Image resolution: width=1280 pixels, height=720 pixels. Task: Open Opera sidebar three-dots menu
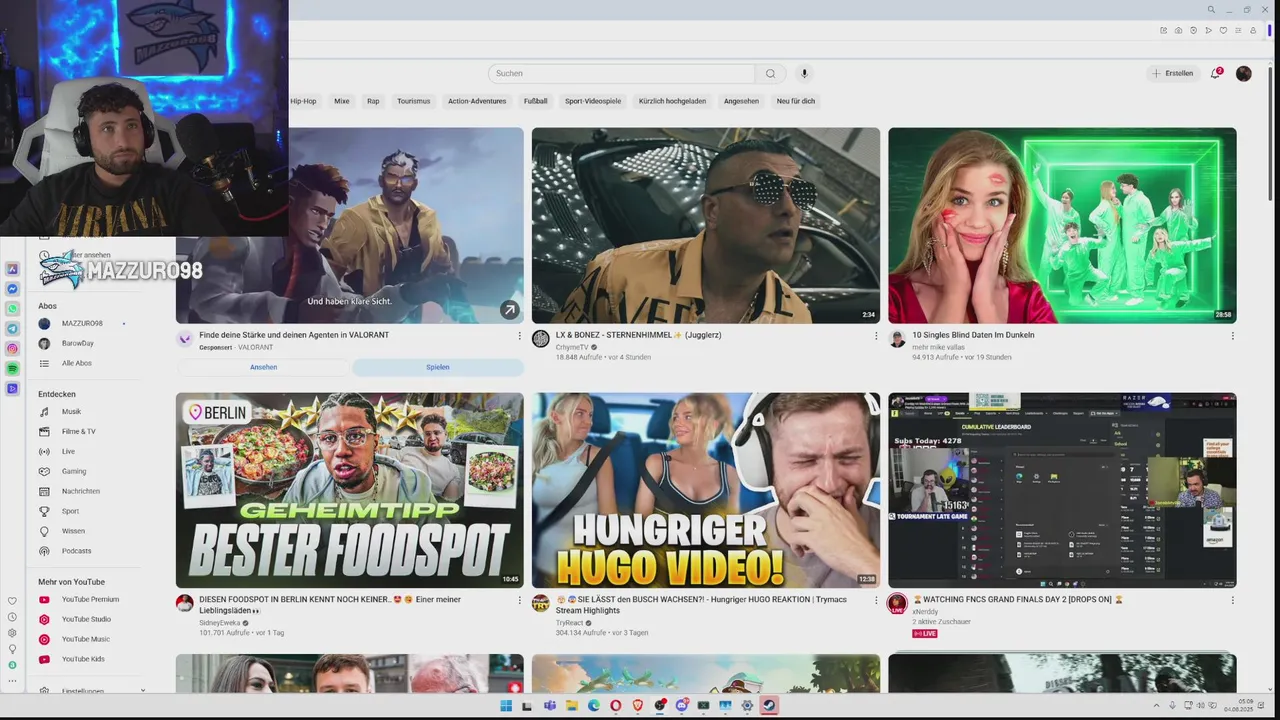tap(12, 681)
